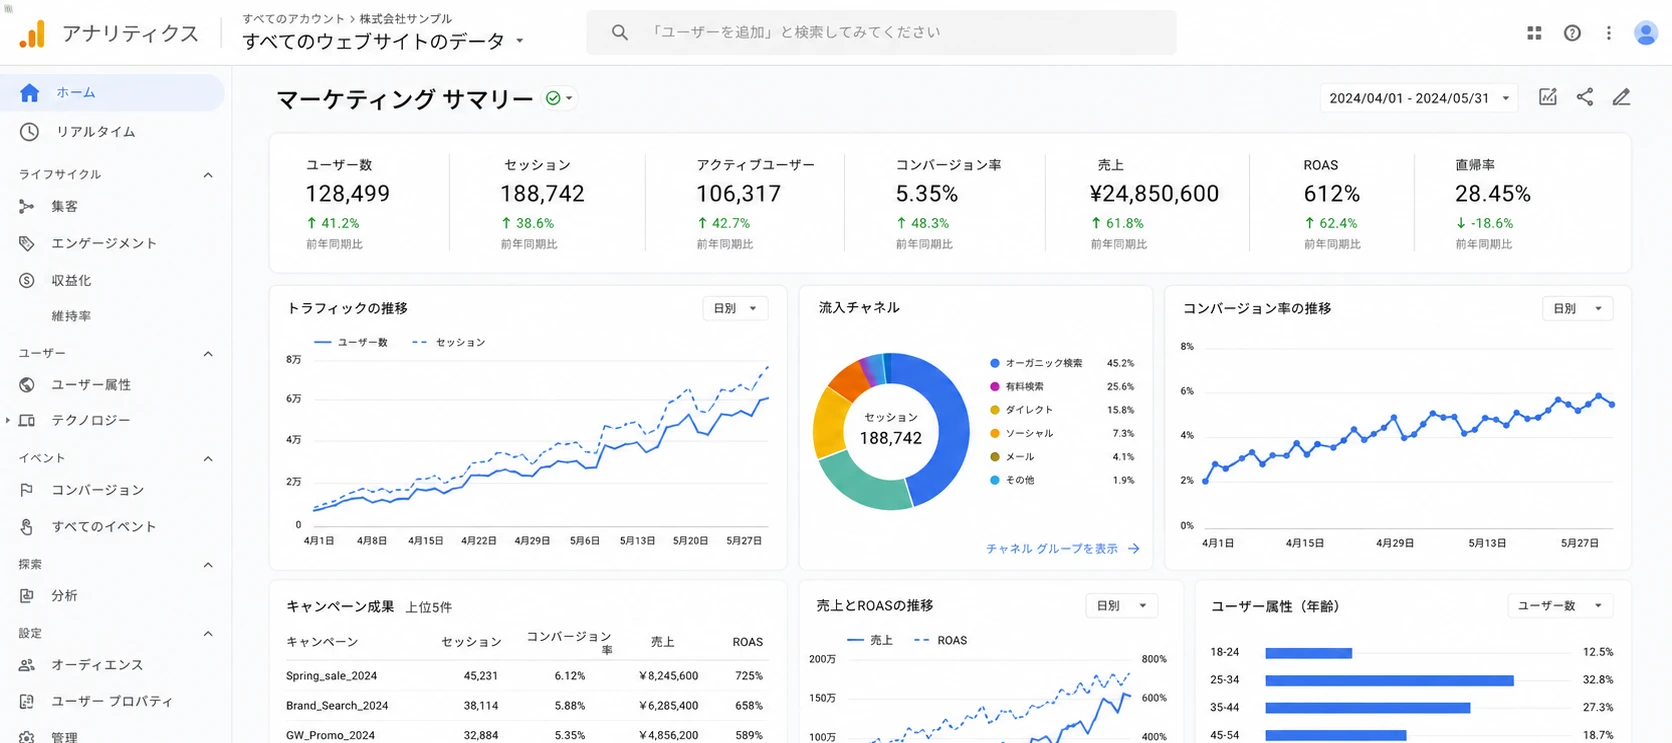Click the donut chart center セッション total
Viewport: 1672px width, 743px height.
click(891, 430)
